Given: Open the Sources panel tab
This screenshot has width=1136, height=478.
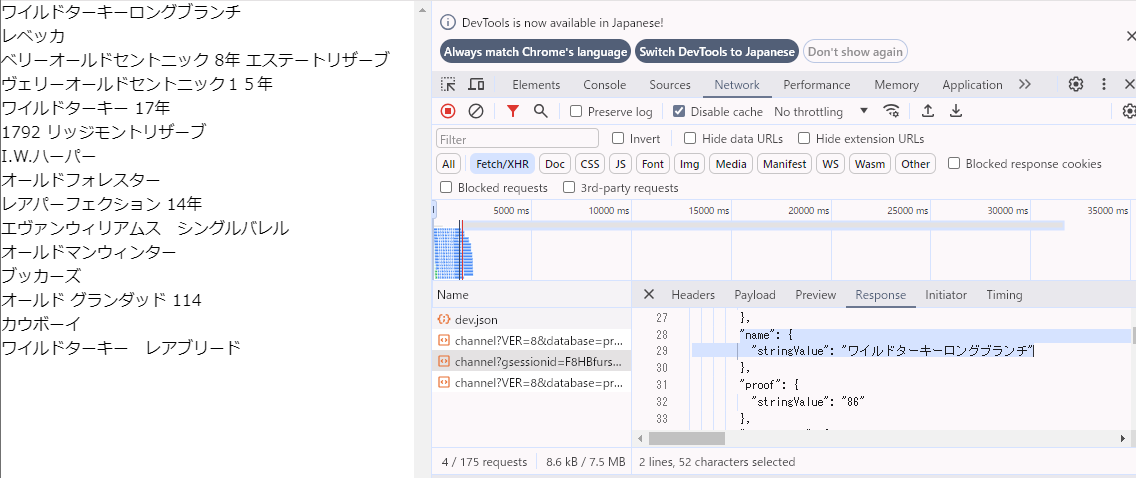Looking at the screenshot, I should click(670, 85).
